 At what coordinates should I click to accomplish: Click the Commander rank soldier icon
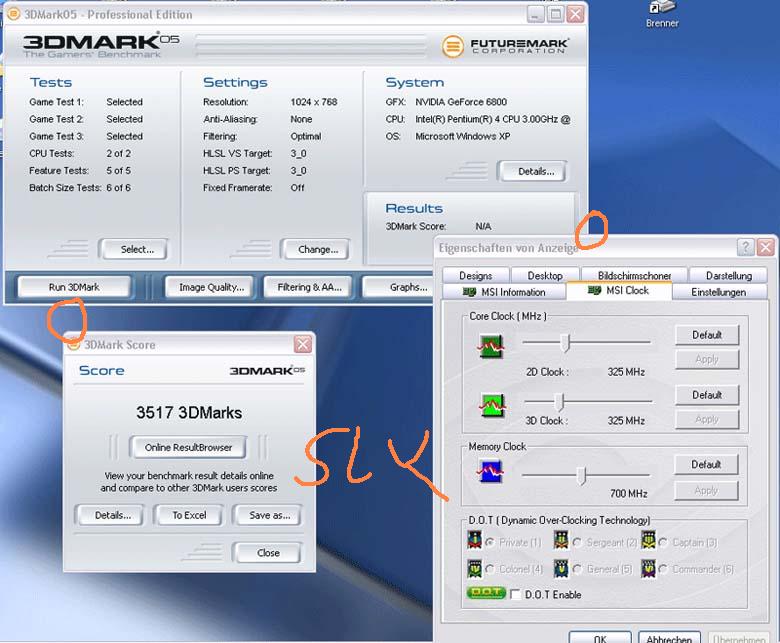click(x=648, y=568)
